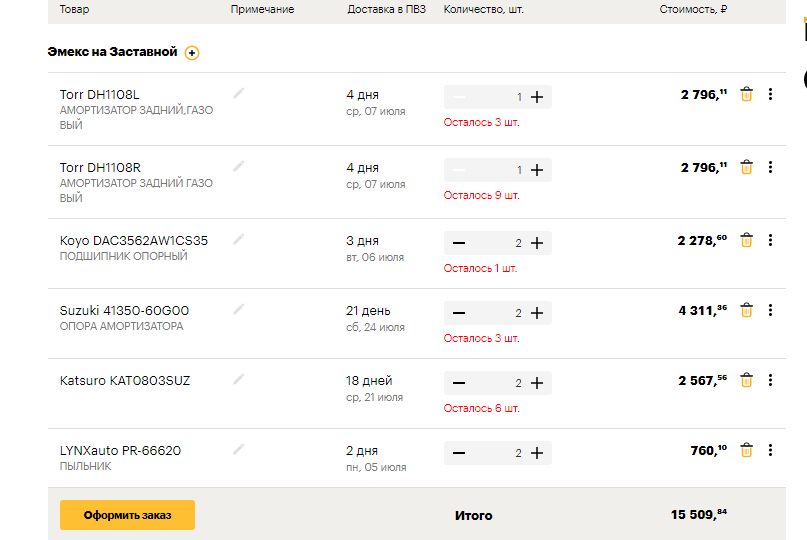Increase quantity of Torr DH1108L
Screen dimensions: 807x540
coord(537,97)
